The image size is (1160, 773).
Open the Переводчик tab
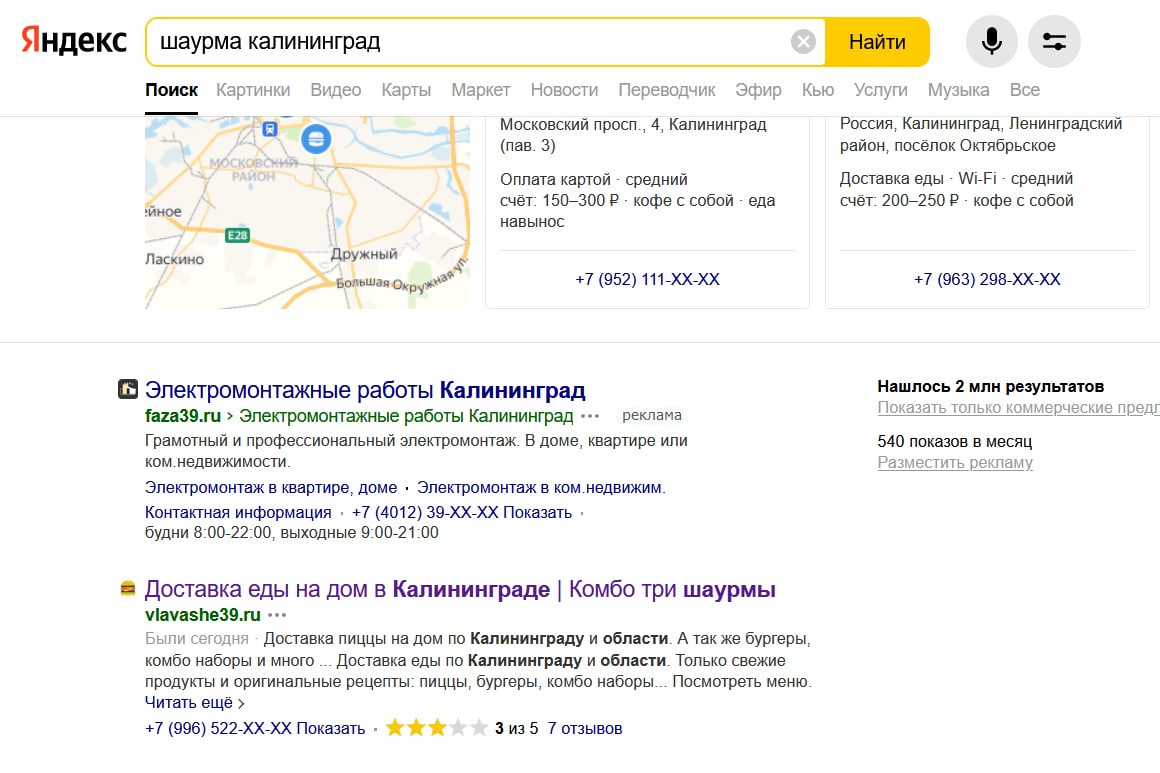tap(667, 90)
